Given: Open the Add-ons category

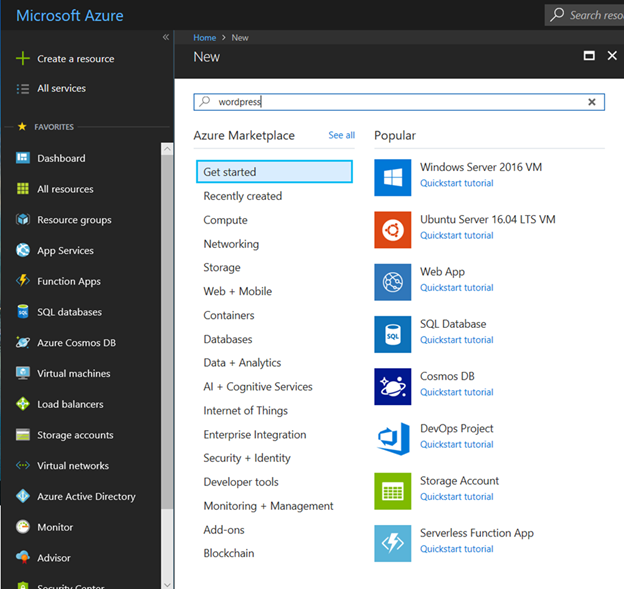Looking at the screenshot, I should pyautogui.click(x=224, y=530).
